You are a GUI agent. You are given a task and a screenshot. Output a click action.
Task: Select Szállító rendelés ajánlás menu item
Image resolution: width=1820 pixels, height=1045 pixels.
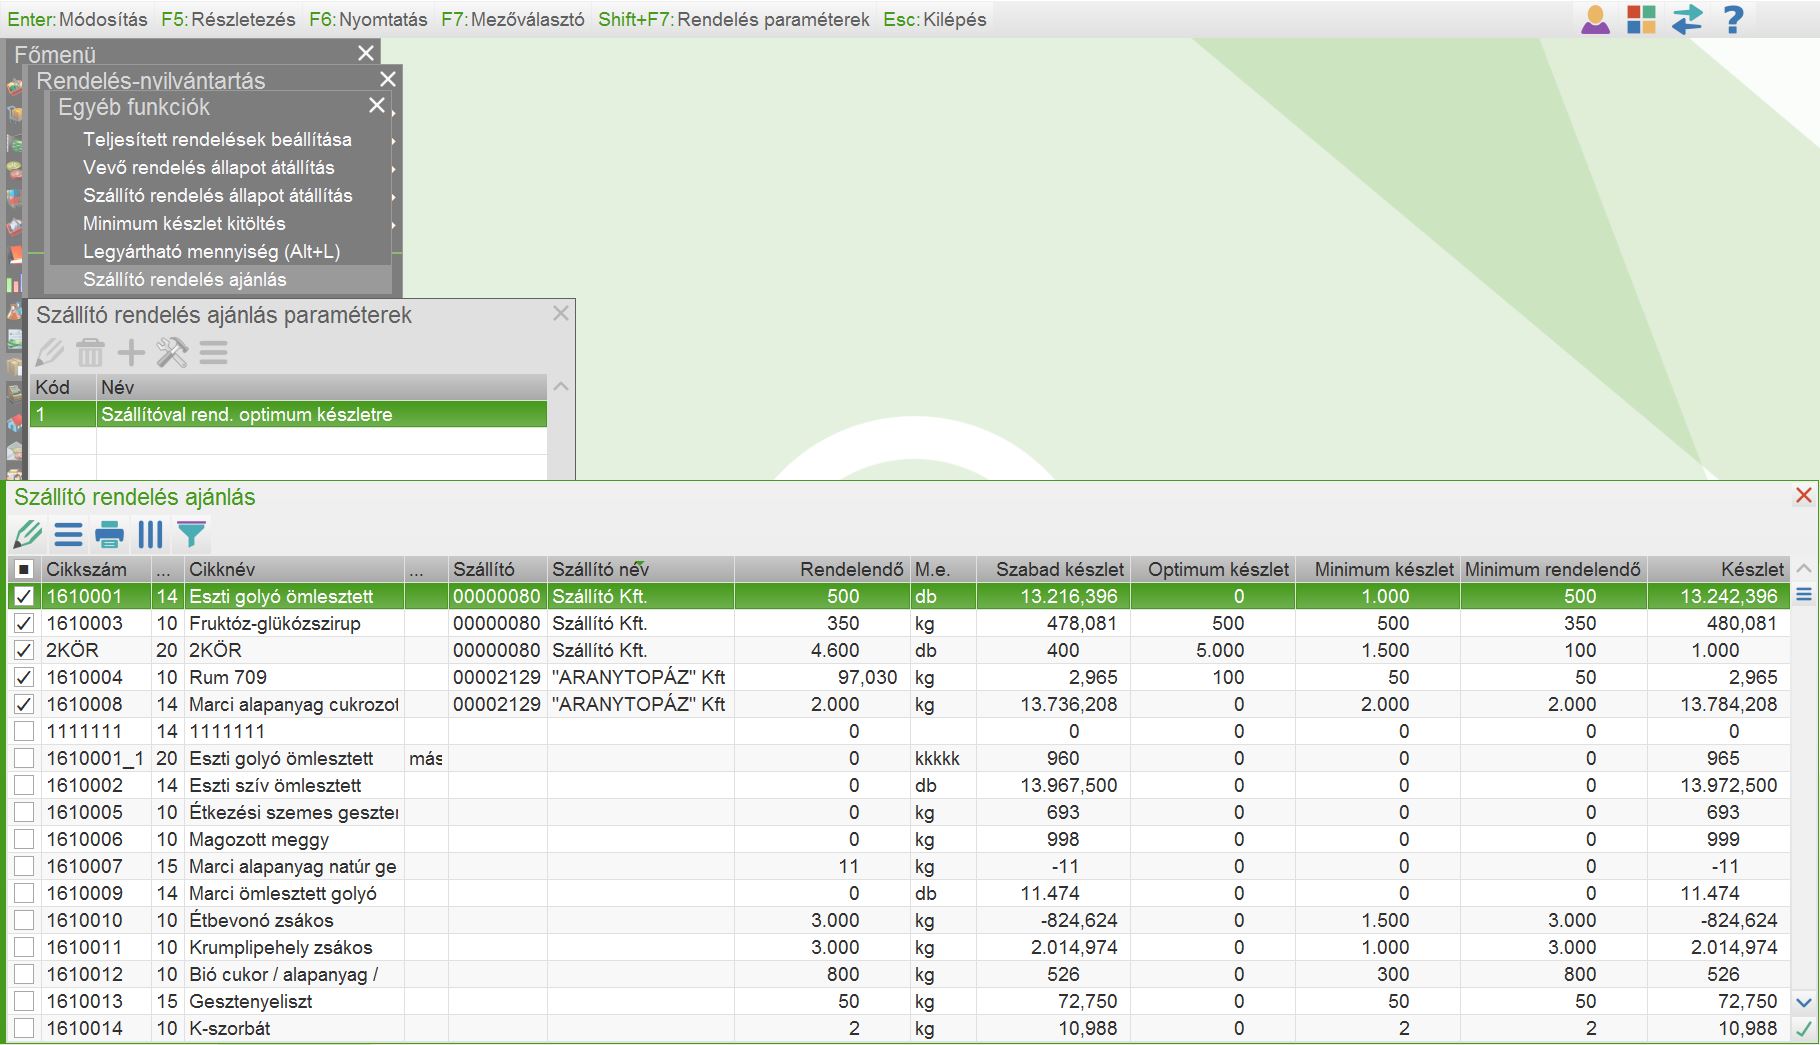coord(185,280)
